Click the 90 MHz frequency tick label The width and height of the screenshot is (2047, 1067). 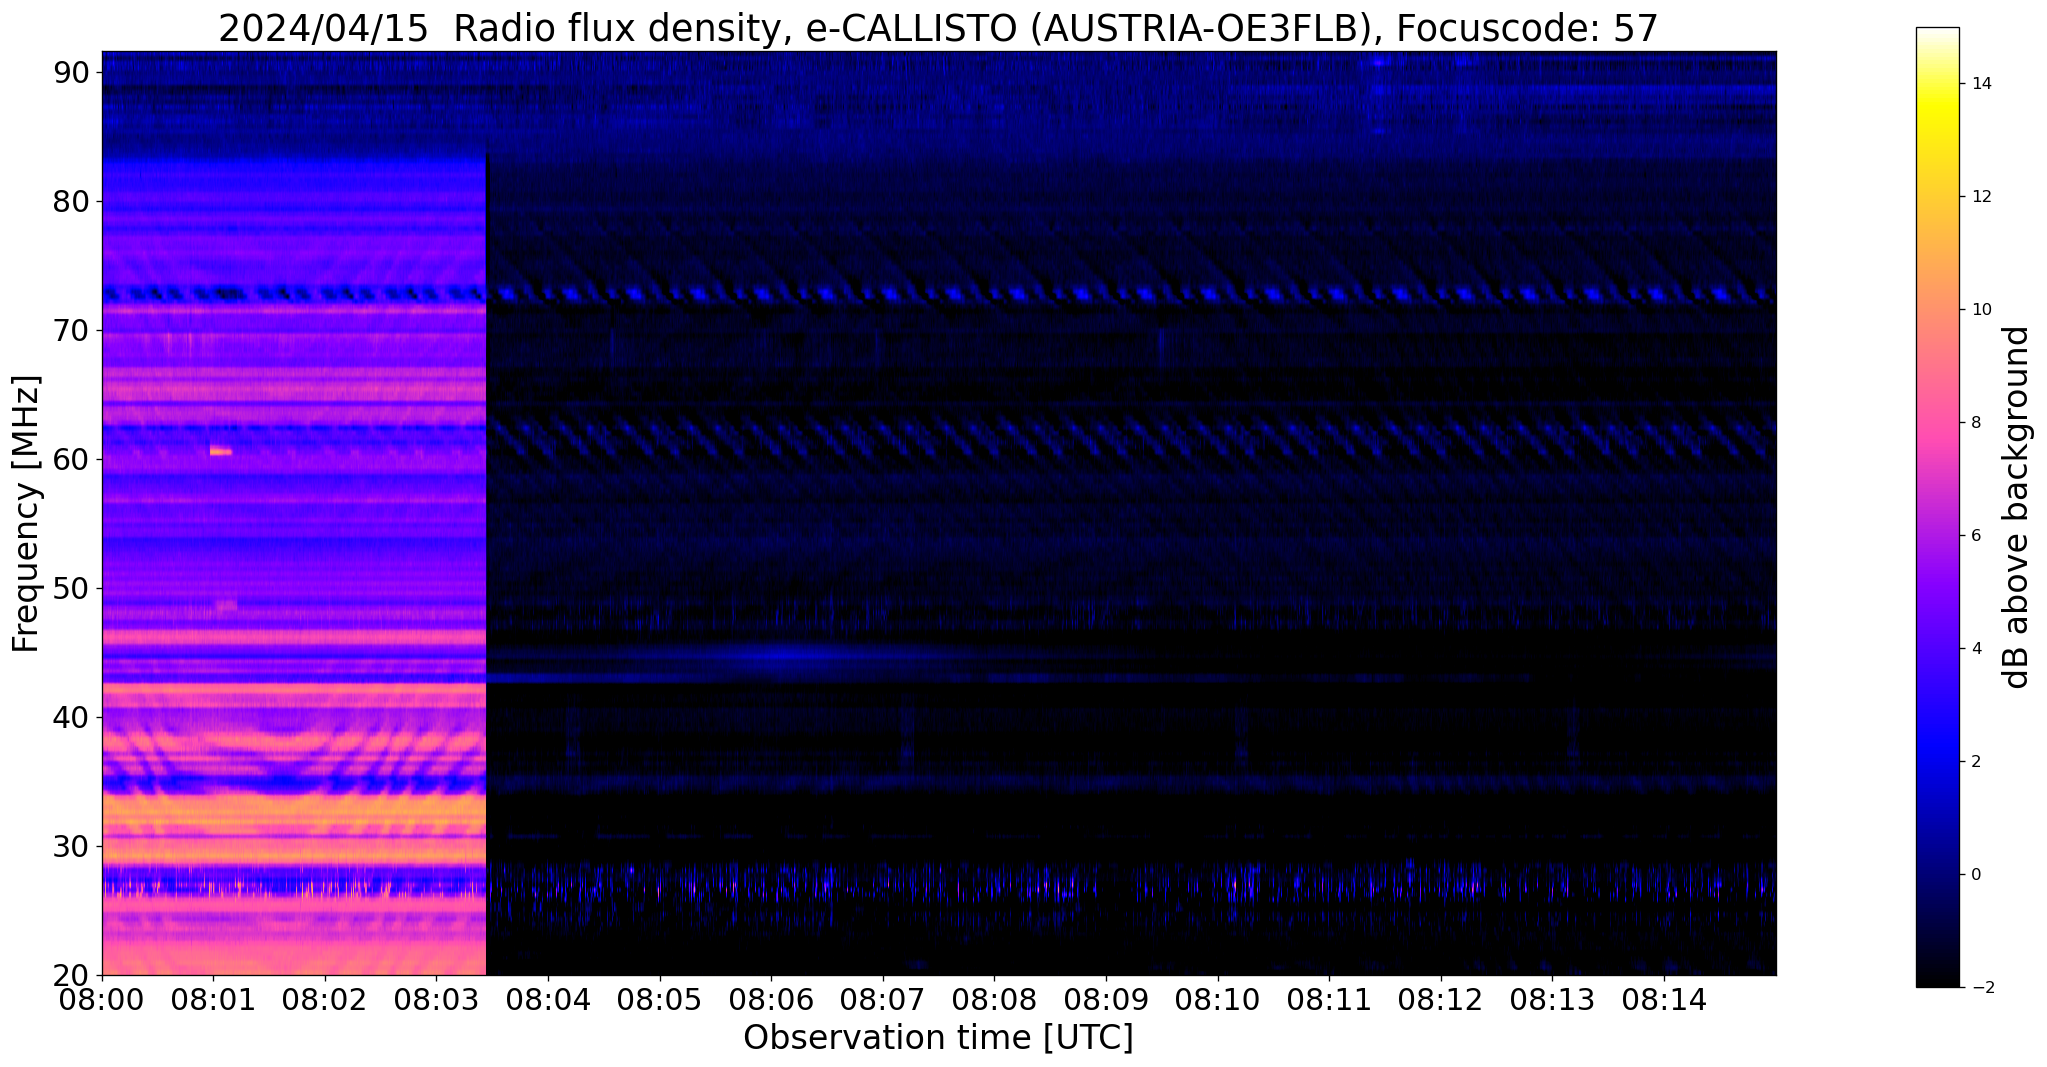click(x=71, y=73)
